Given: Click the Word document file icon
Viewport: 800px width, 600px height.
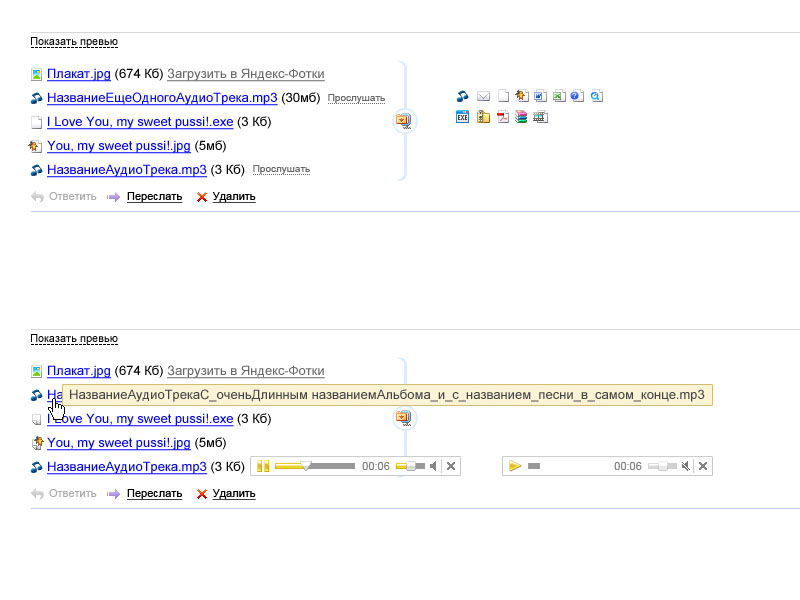Looking at the screenshot, I should coord(540,97).
